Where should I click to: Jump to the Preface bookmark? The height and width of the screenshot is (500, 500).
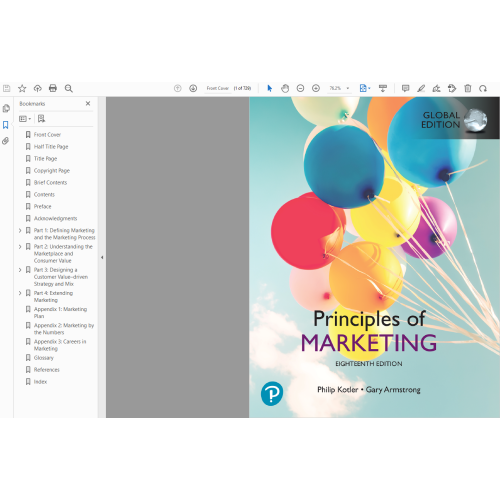42,207
